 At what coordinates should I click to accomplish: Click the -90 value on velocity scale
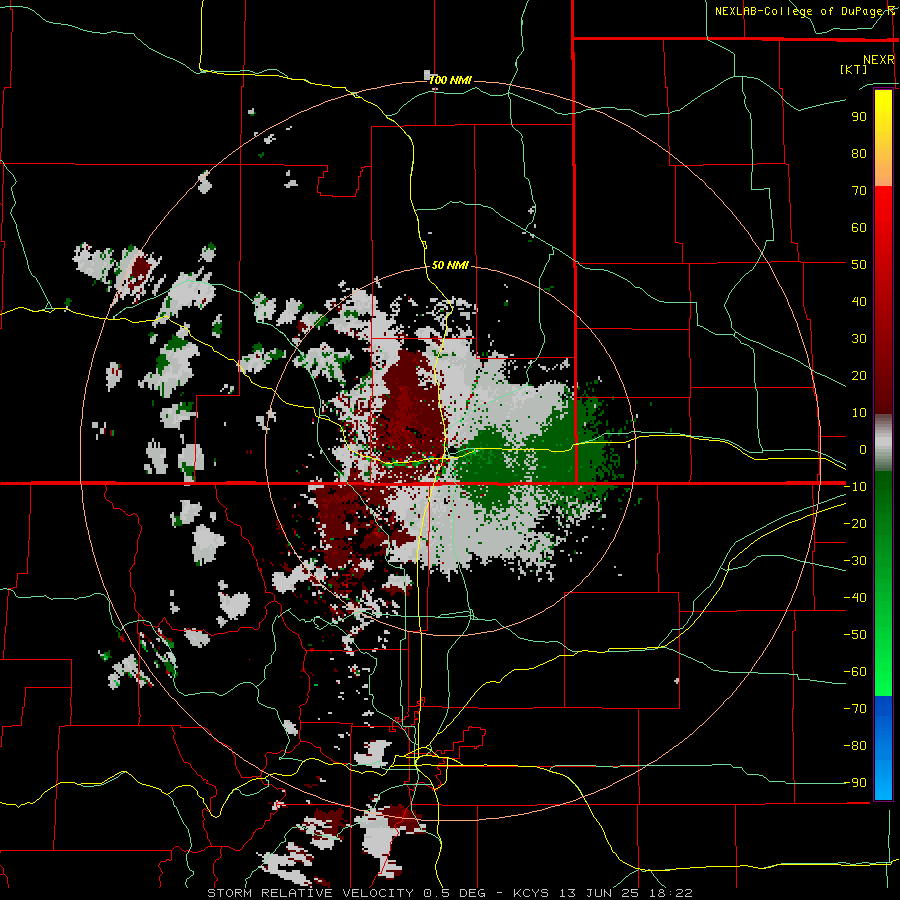point(855,783)
